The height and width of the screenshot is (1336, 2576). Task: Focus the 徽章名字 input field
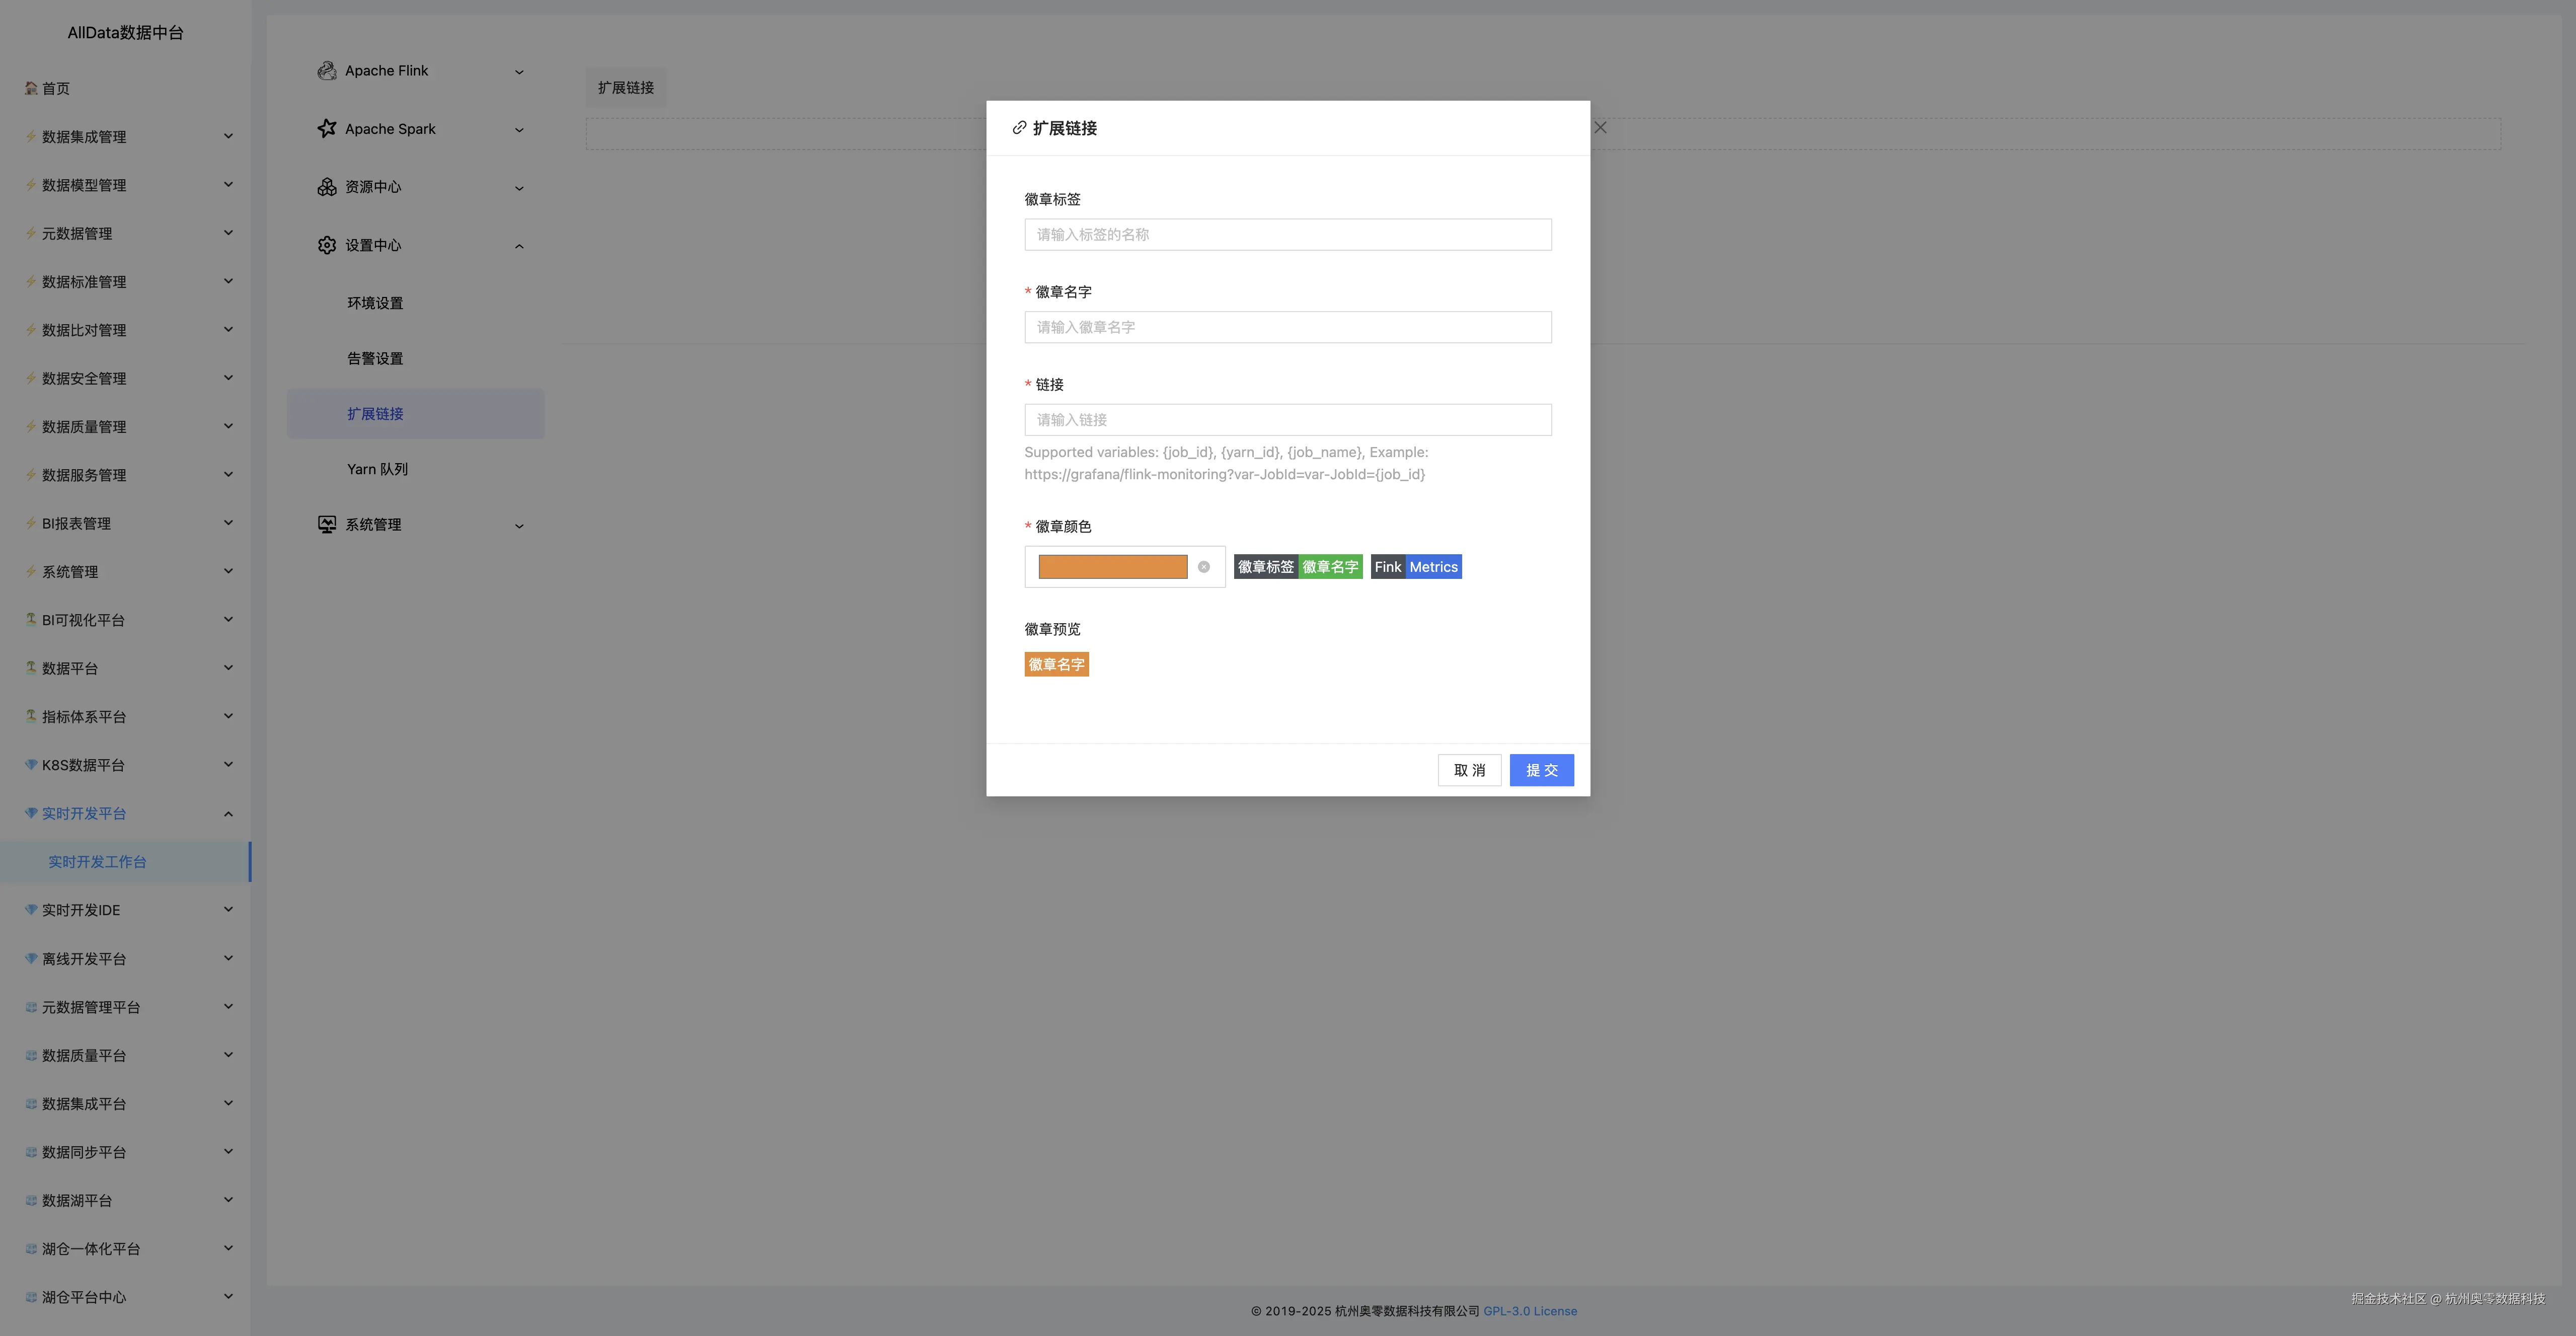tap(1287, 327)
